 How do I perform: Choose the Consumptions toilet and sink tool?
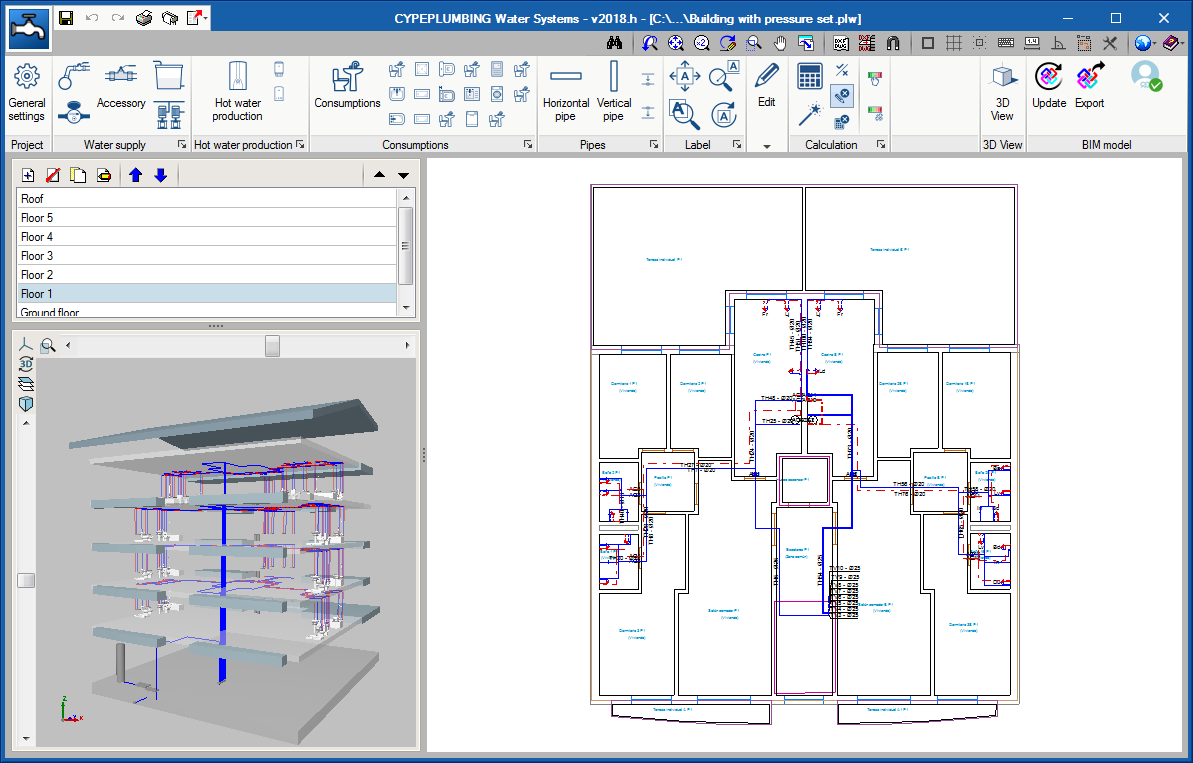click(x=347, y=87)
